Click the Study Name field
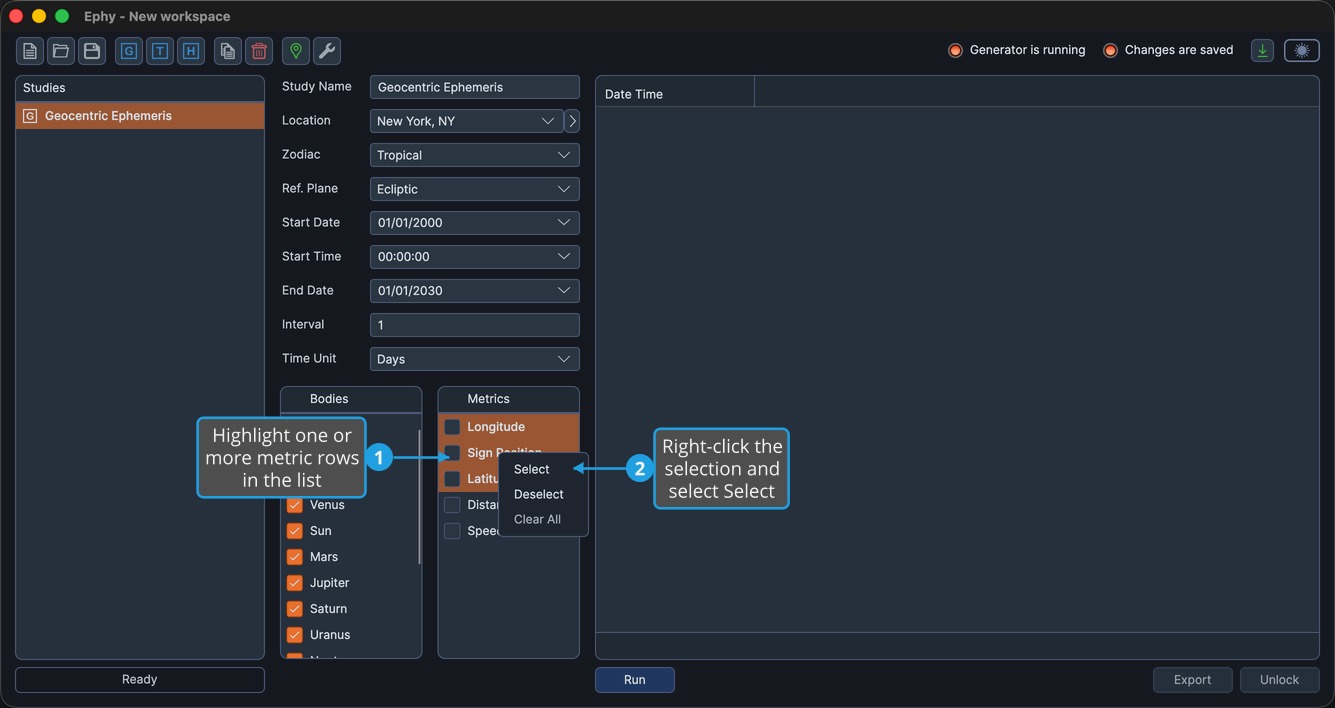Viewport: 1335px width, 708px height. click(474, 87)
